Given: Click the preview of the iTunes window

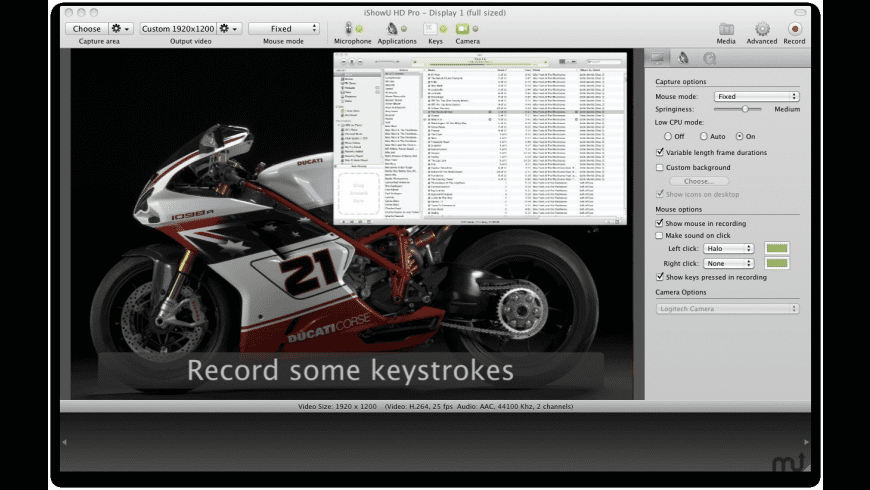Looking at the screenshot, I should click(x=480, y=138).
